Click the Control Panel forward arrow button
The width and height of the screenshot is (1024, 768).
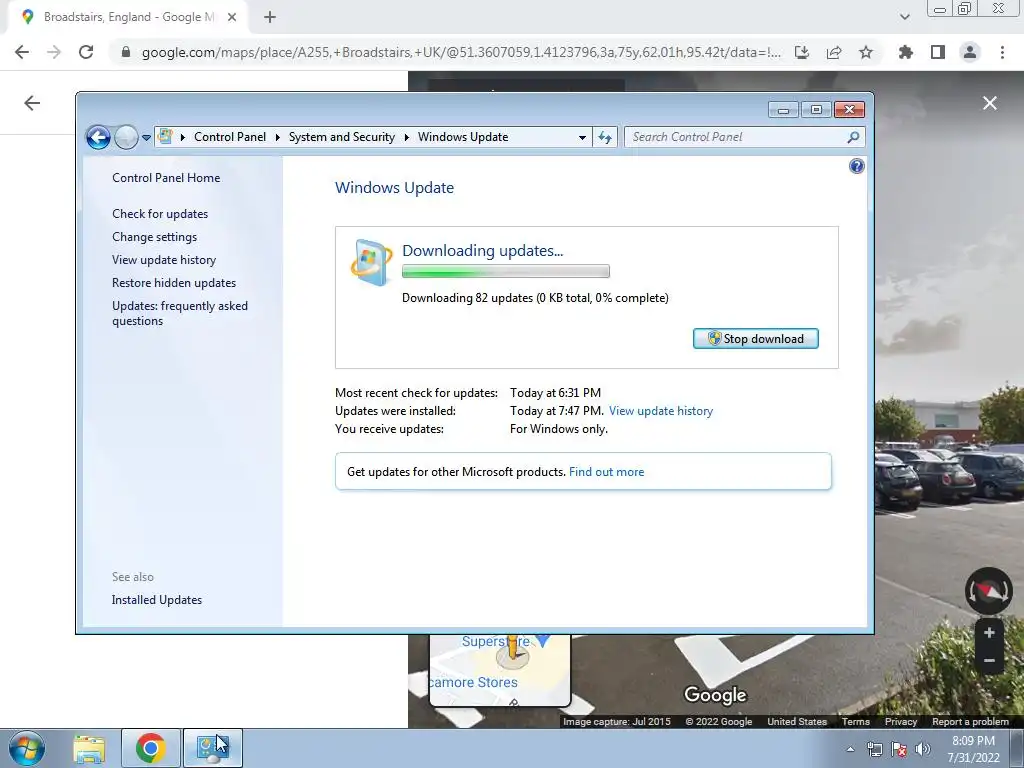pos(126,137)
